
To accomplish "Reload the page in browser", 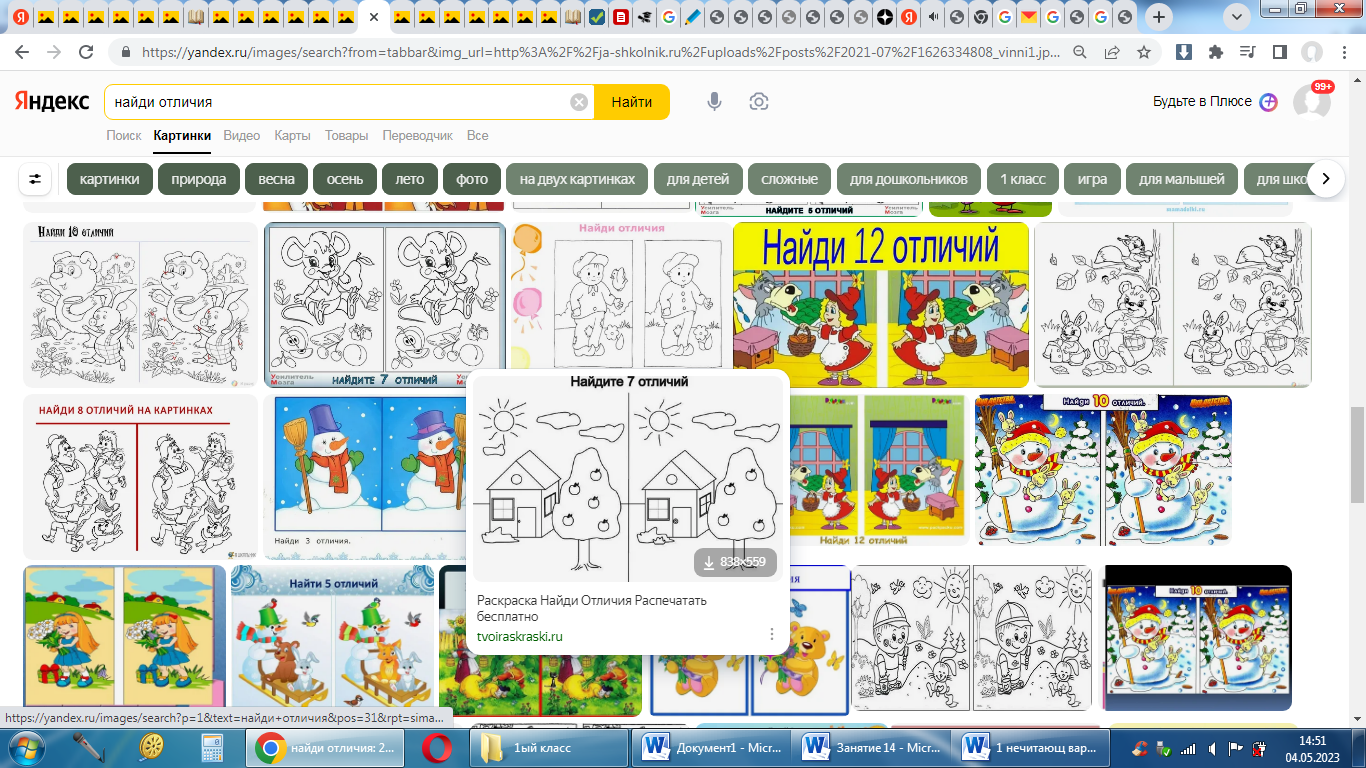I will 86,52.
